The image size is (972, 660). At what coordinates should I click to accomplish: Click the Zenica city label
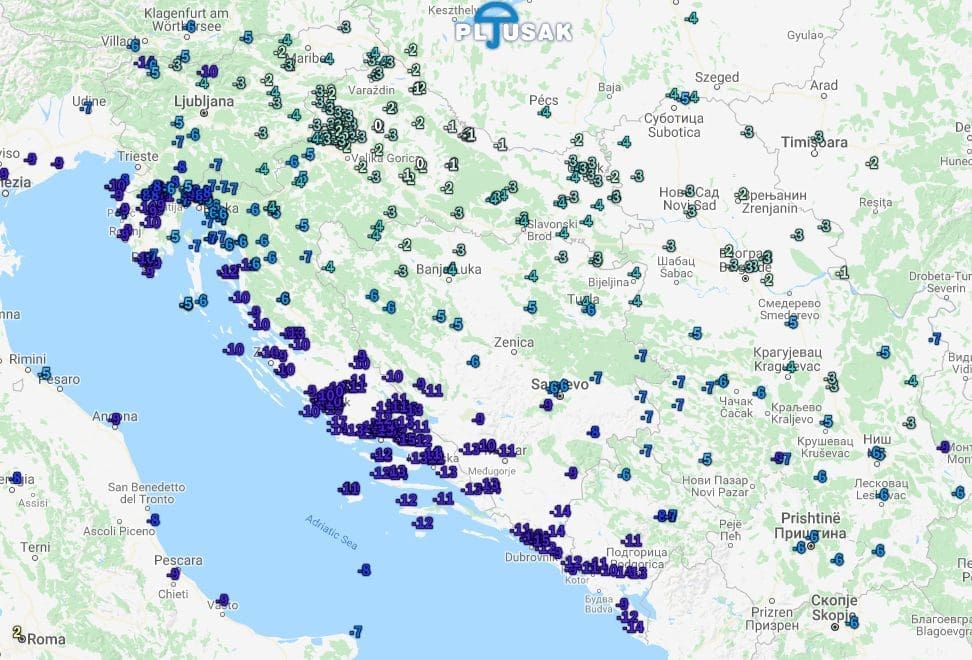pyautogui.click(x=513, y=342)
